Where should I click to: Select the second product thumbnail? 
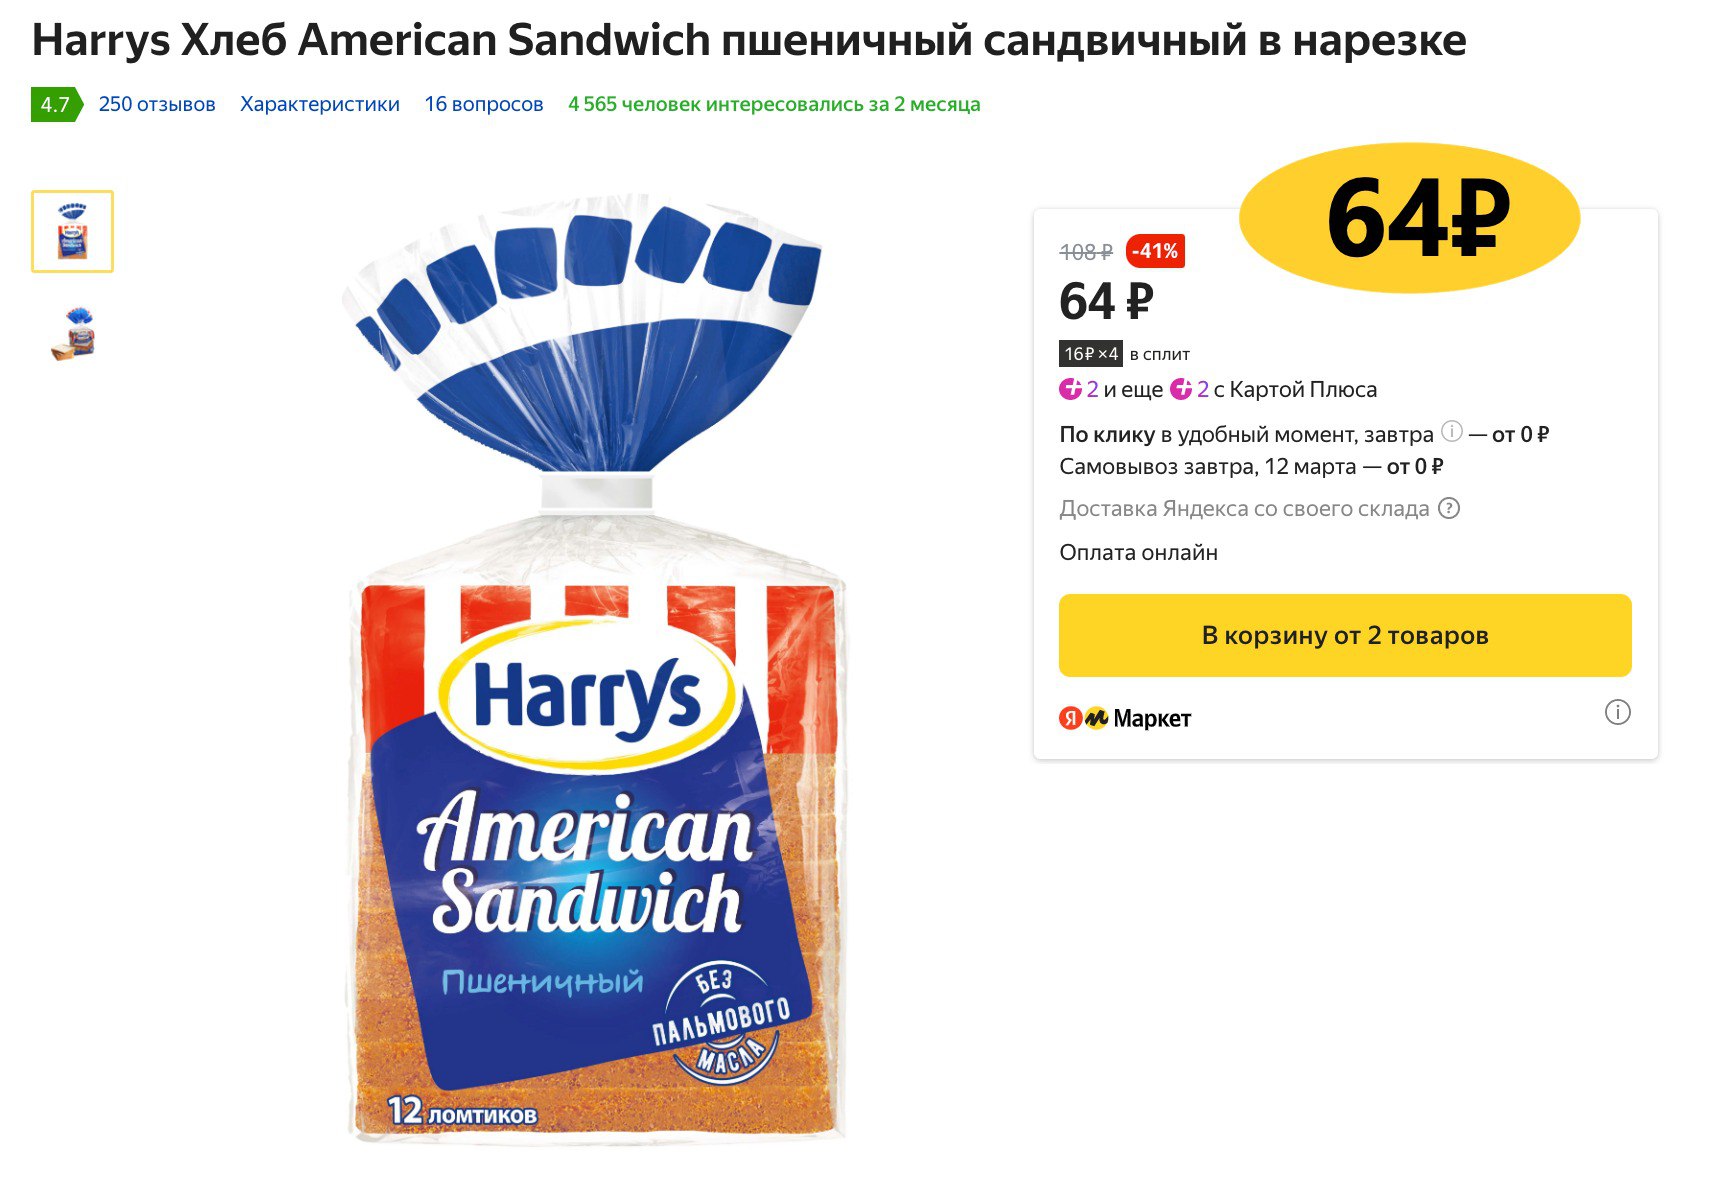72,333
